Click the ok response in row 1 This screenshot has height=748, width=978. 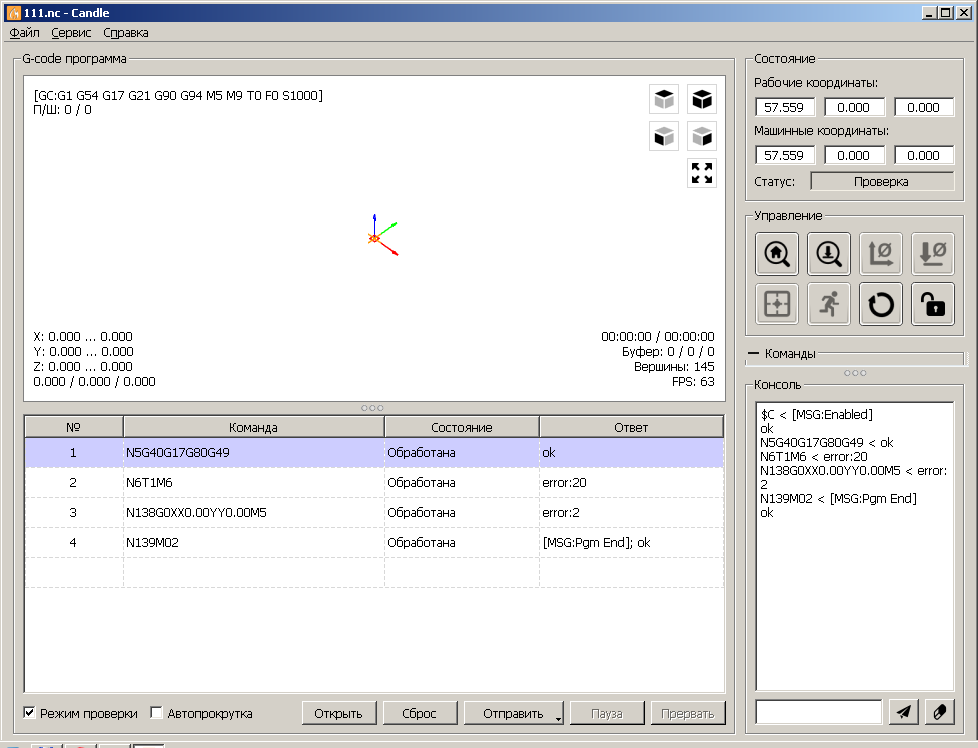(x=631, y=453)
